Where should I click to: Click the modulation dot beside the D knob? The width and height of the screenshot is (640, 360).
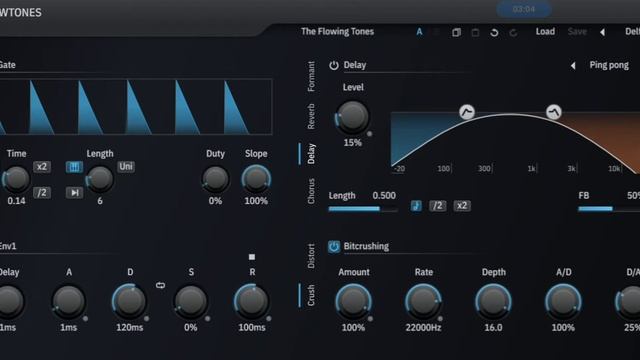point(147,318)
